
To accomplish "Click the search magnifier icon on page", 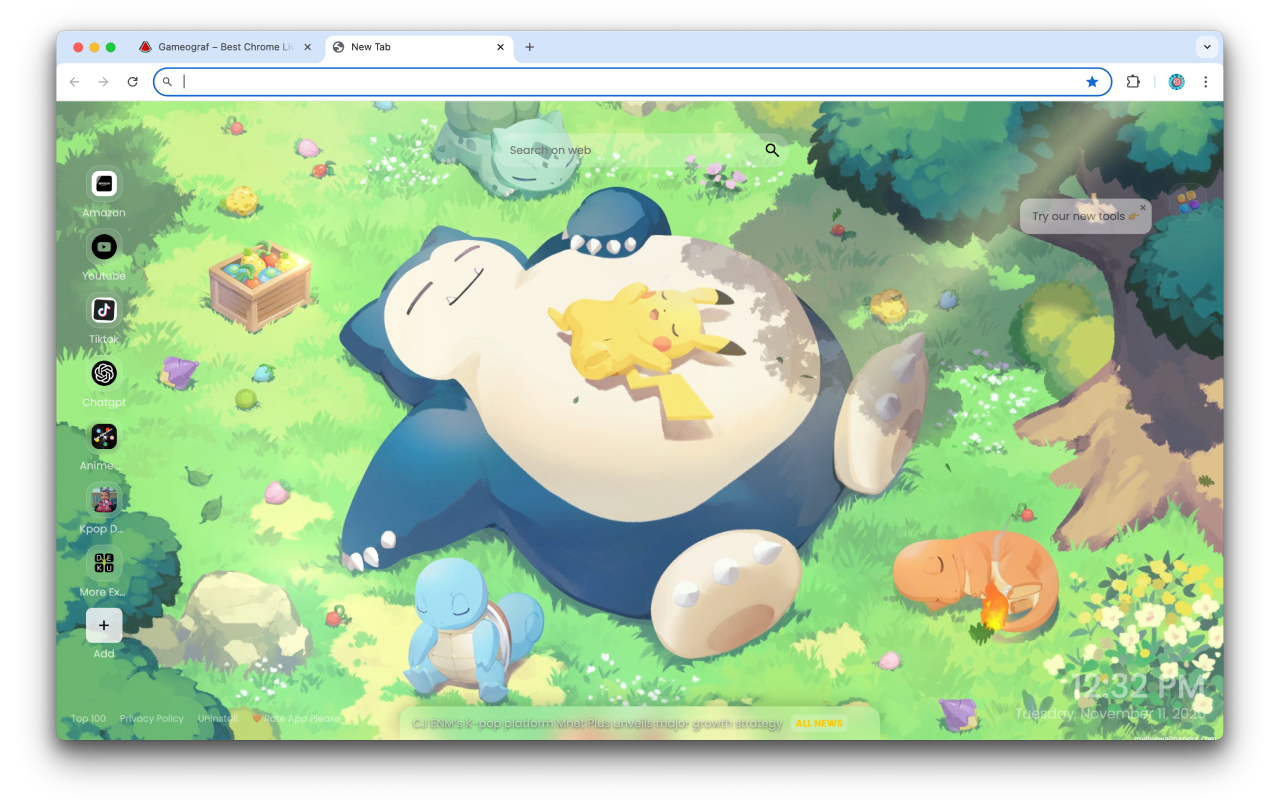I will pyautogui.click(x=772, y=150).
